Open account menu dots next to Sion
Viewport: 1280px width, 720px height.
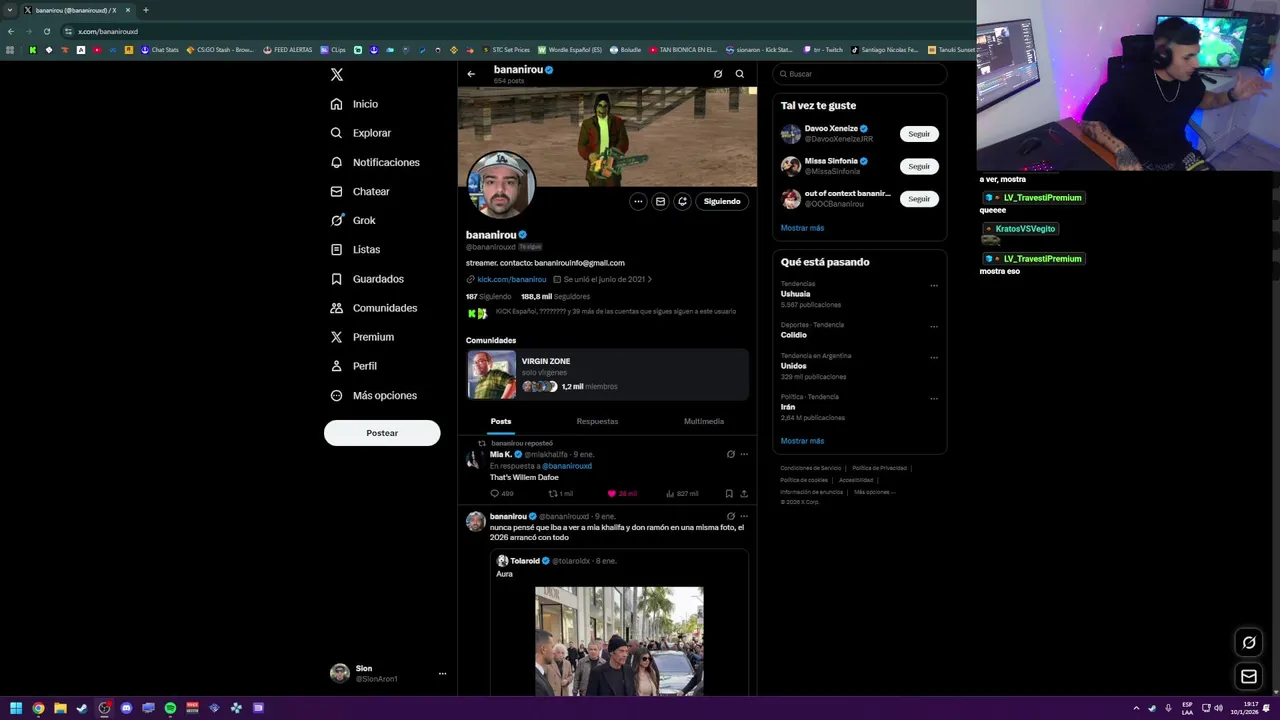click(442, 674)
